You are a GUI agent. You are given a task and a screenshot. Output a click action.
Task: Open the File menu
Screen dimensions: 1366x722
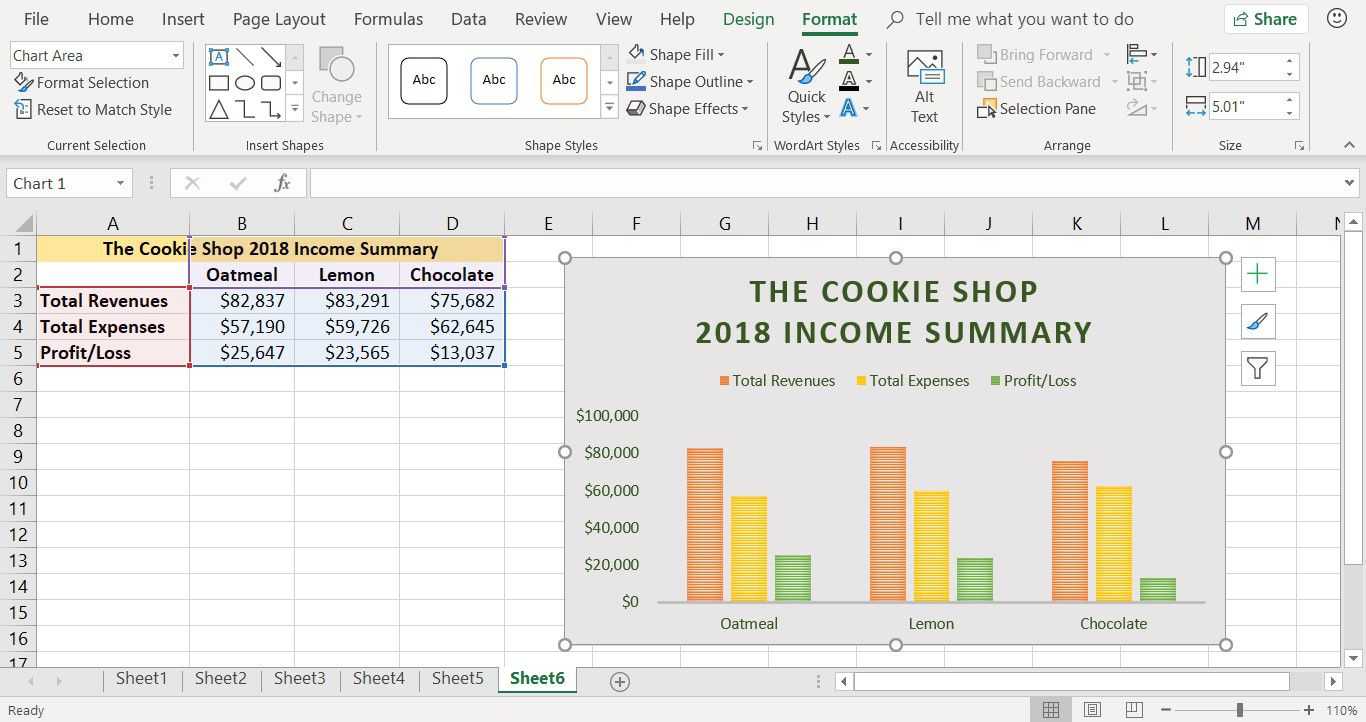pyautogui.click(x=36, y=19)
